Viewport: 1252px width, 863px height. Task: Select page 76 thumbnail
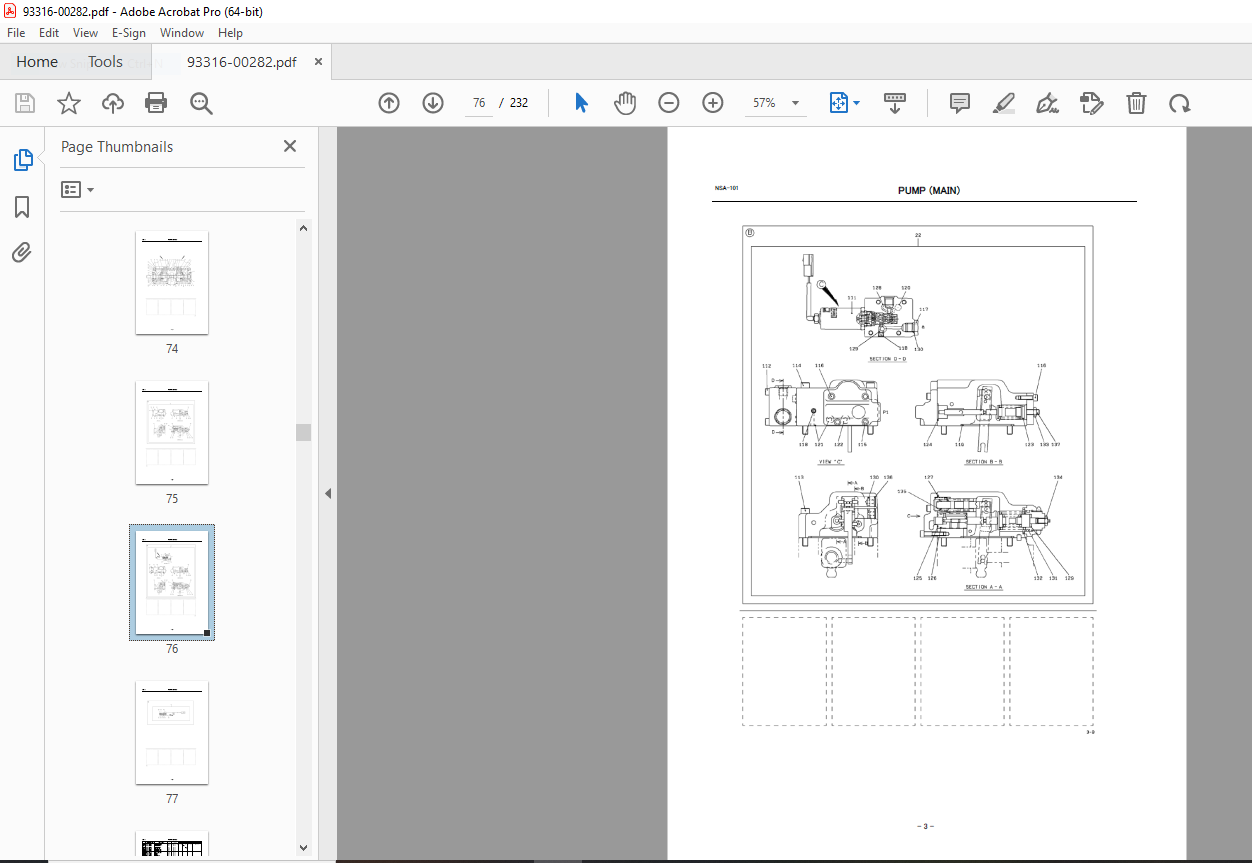point(172,583)
